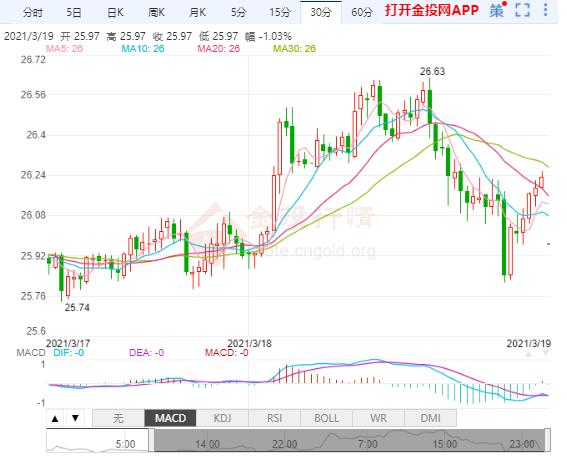Image resolution: width=567 pixels, height=456 pixels.
Task: Toggle fullscreen chart view icon
Action: [523, 10]
